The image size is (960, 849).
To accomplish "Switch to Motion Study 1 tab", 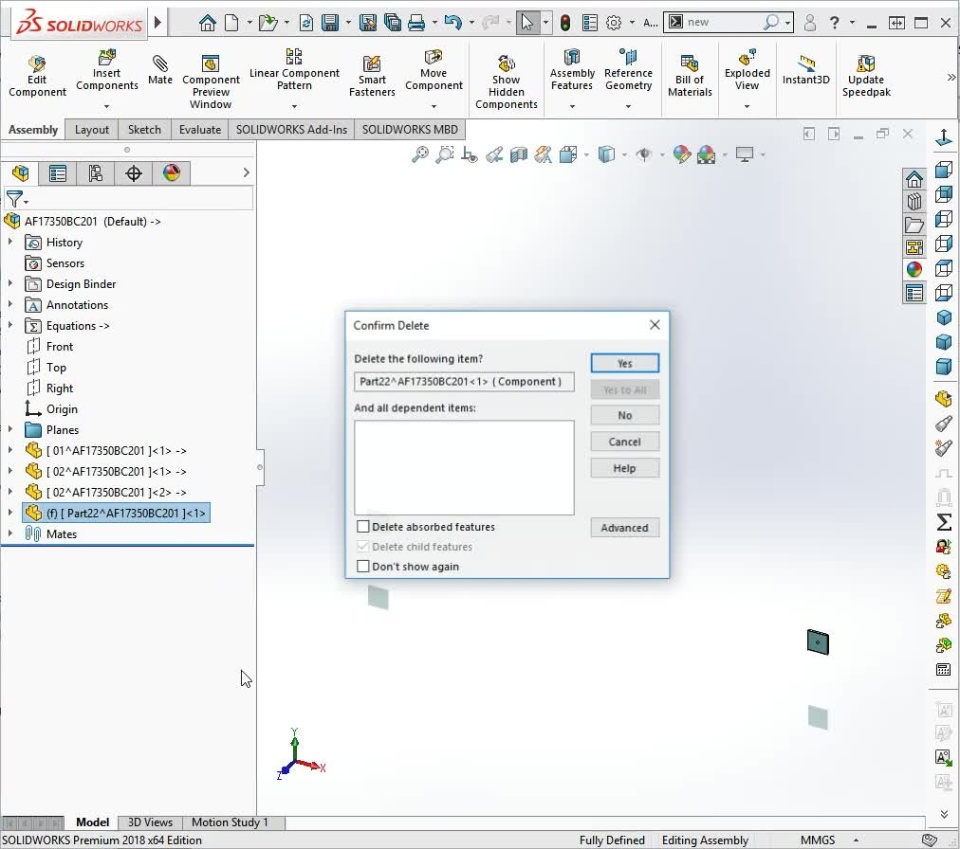I will pyautogui.click(x=230, y=822).
